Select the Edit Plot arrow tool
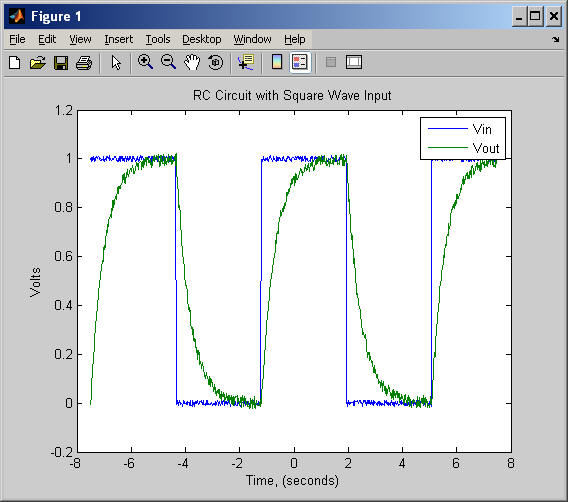 coord(116,63)
